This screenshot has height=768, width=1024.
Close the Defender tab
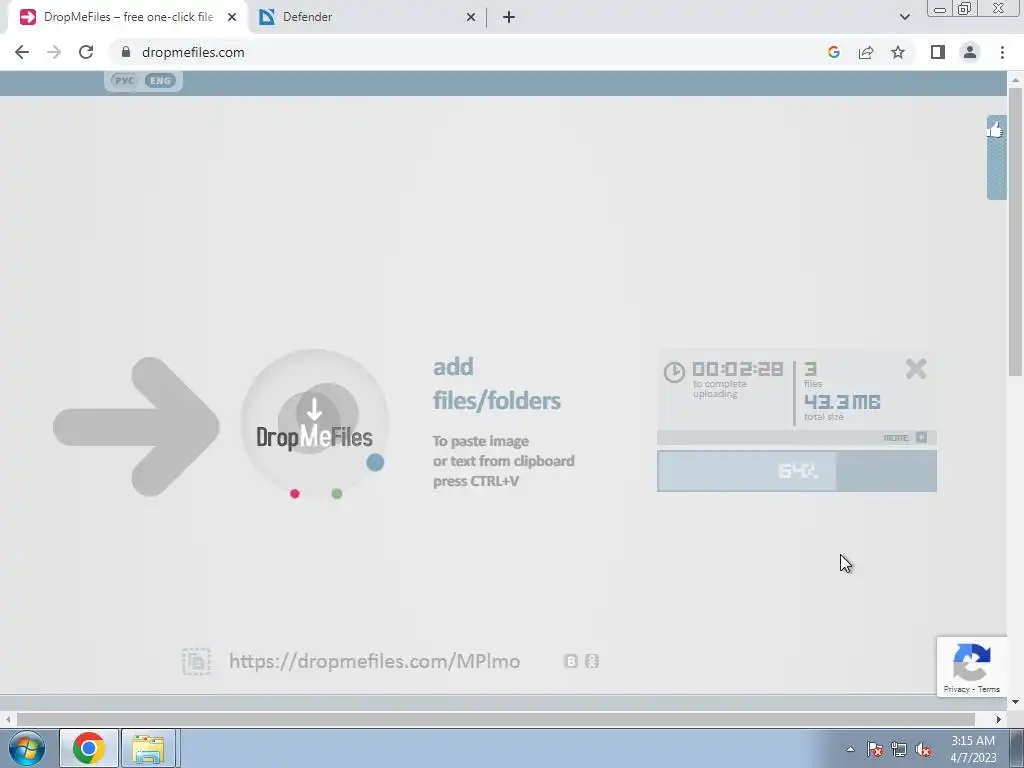pyautogui.click(x=471, y=18)
